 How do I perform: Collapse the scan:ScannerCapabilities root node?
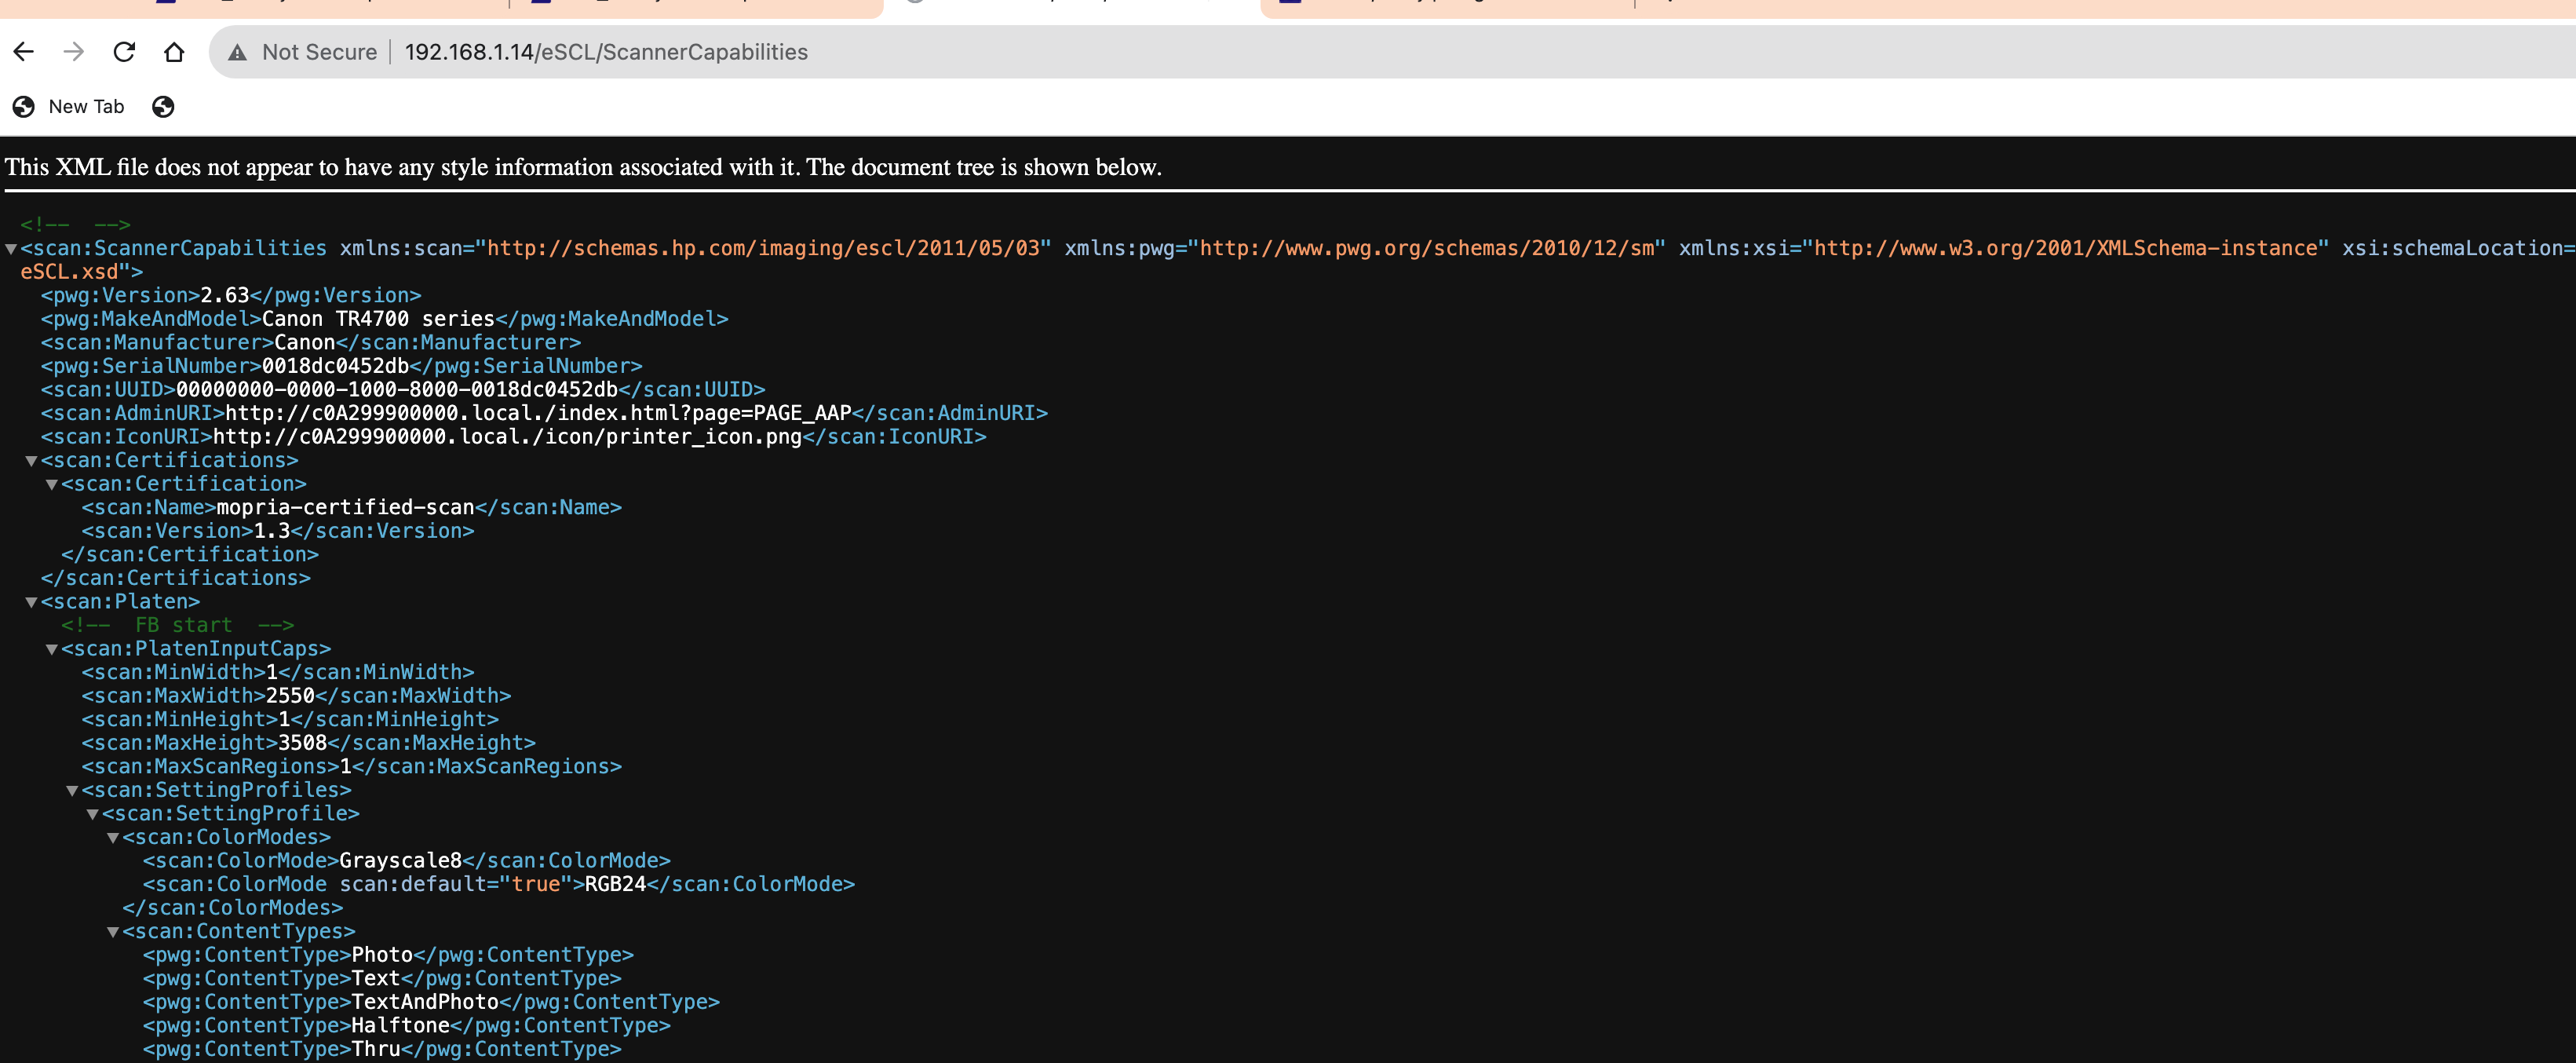(x=11, y=249)
